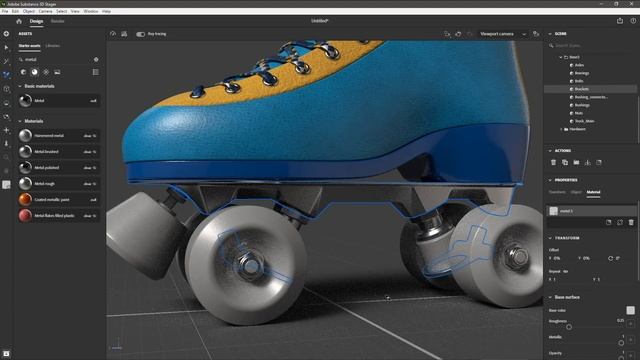Select the Truck_Main object in Scene

pyautogui.click(x=584, y=121)
